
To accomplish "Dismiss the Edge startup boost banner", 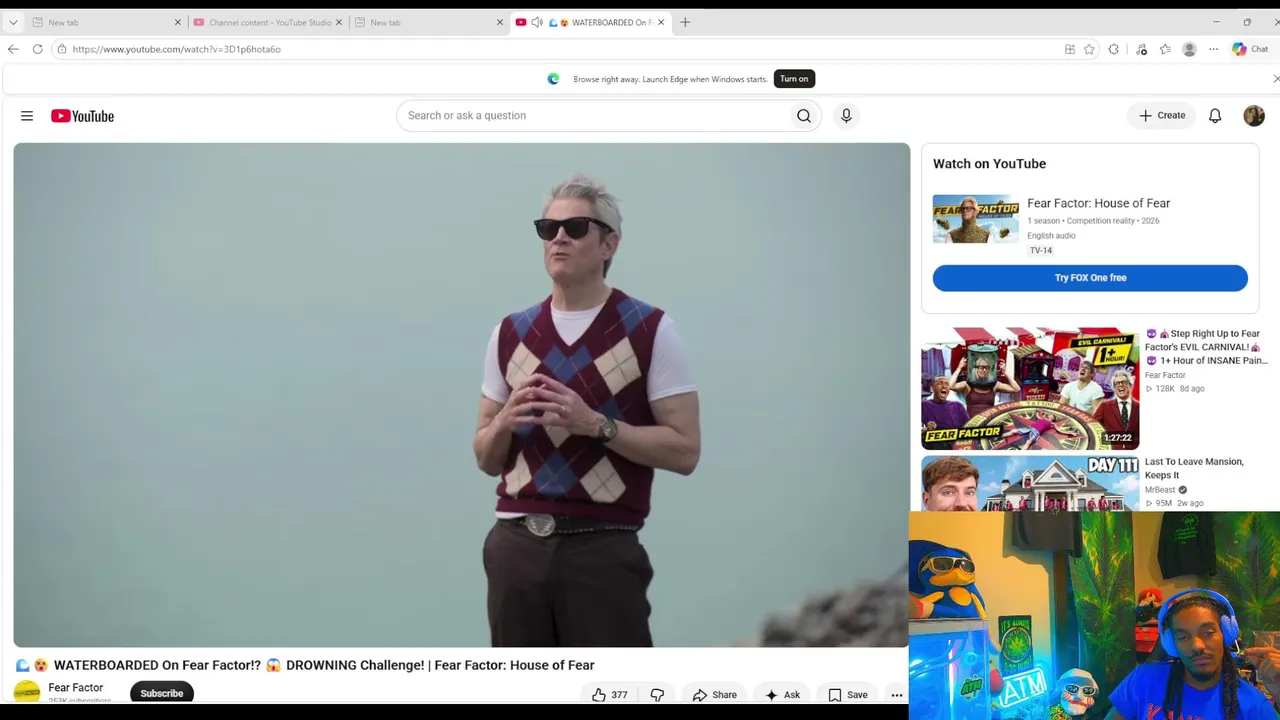I will 1275,79.
